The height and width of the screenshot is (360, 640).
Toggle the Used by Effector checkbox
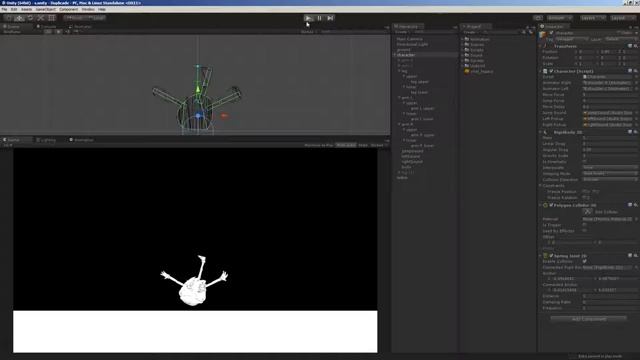pos(584,231)
